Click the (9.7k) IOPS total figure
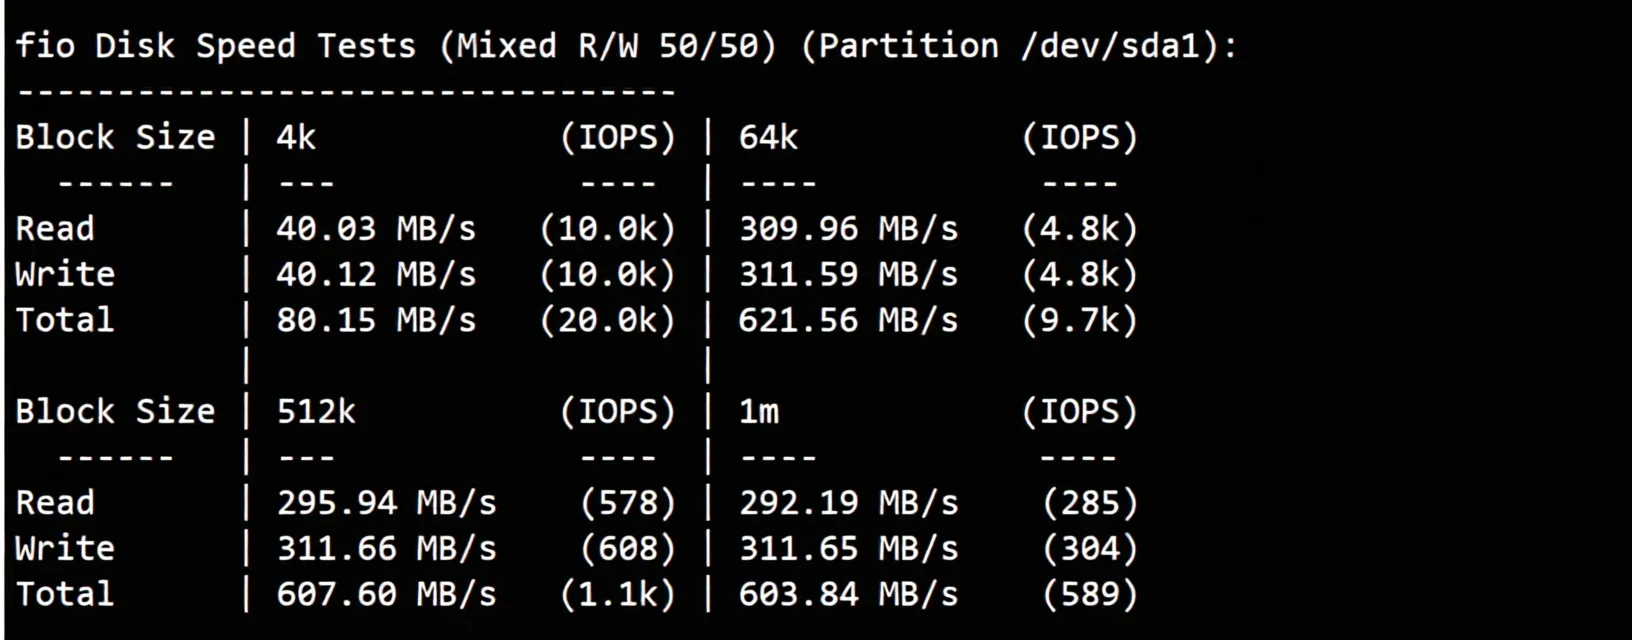Viewport: 1632px width, 640px height. [x=1080, y=320]
